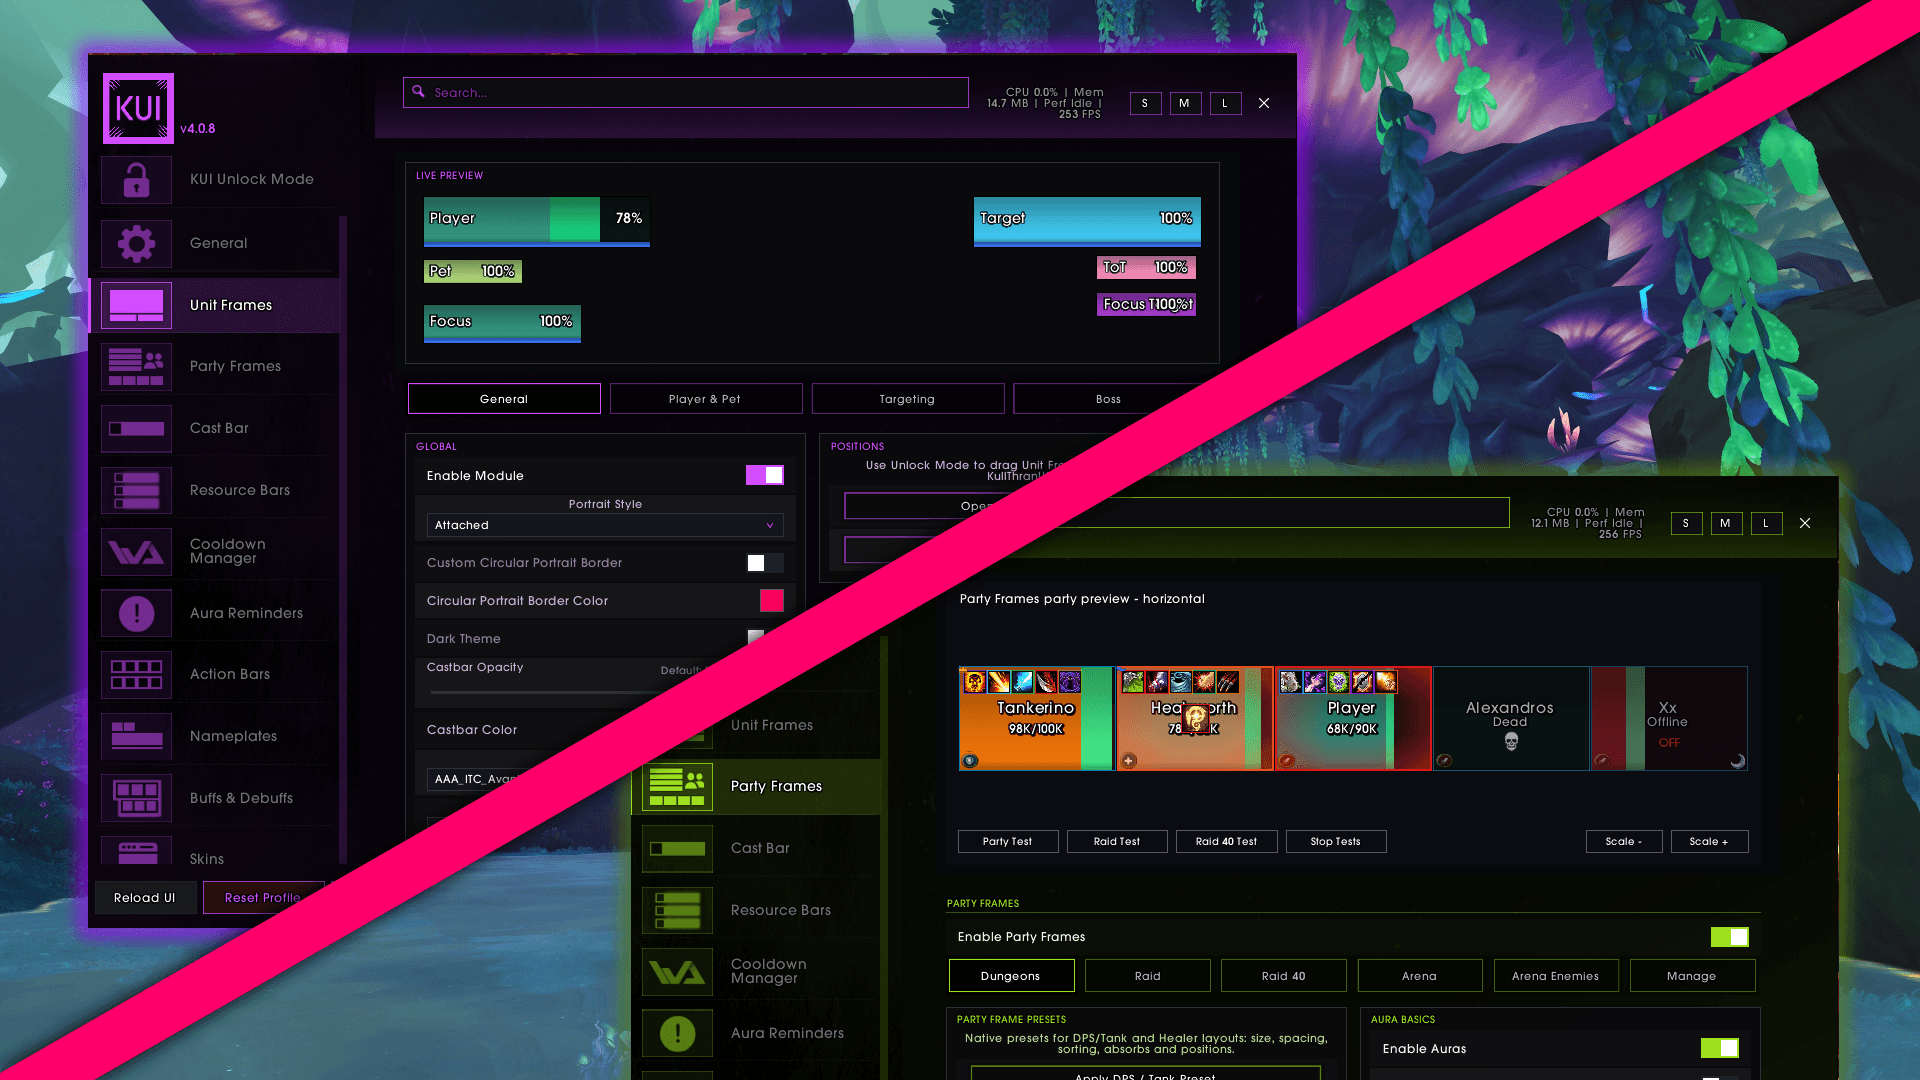
Task: Click the skull icon on Alexandros' frame
Action: pyautogui.click(x=1511, y=741)
